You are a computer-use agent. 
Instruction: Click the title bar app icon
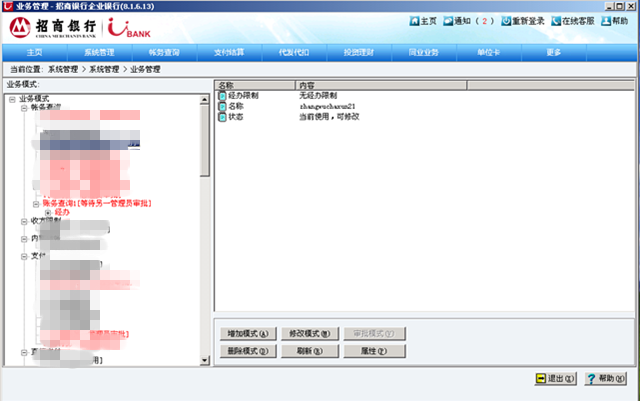(x=7, y=6)
